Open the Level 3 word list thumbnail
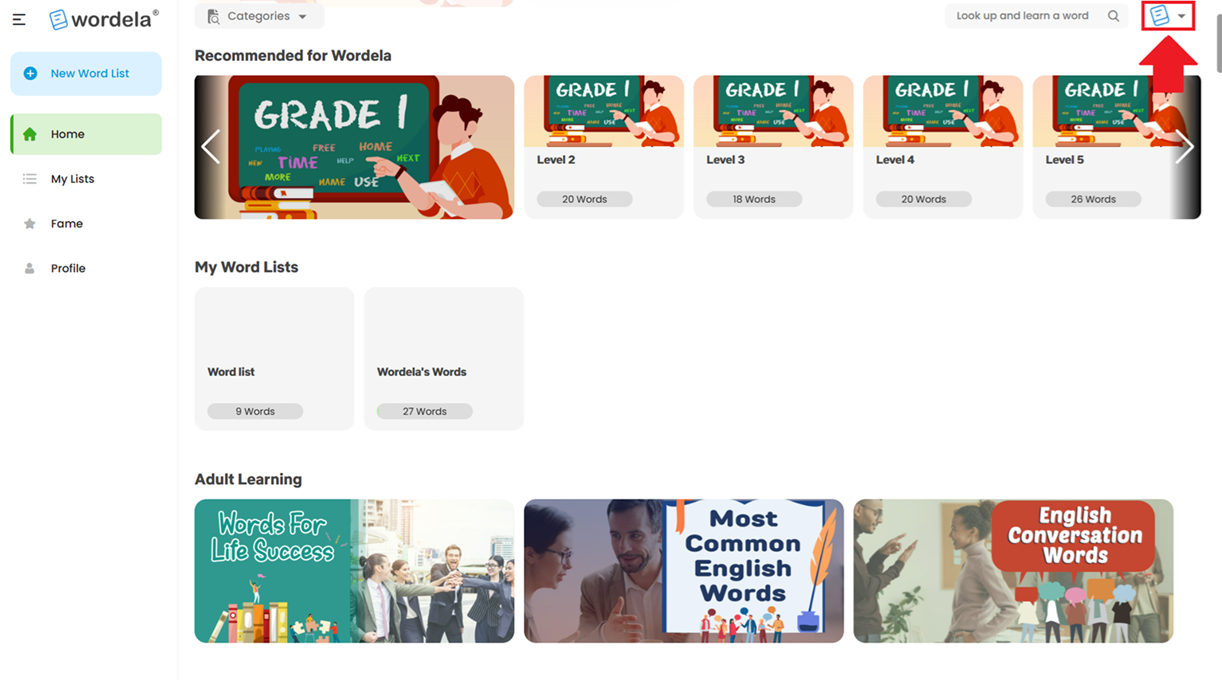Screen dimensions: 1222x680 (x=773, y=147)
